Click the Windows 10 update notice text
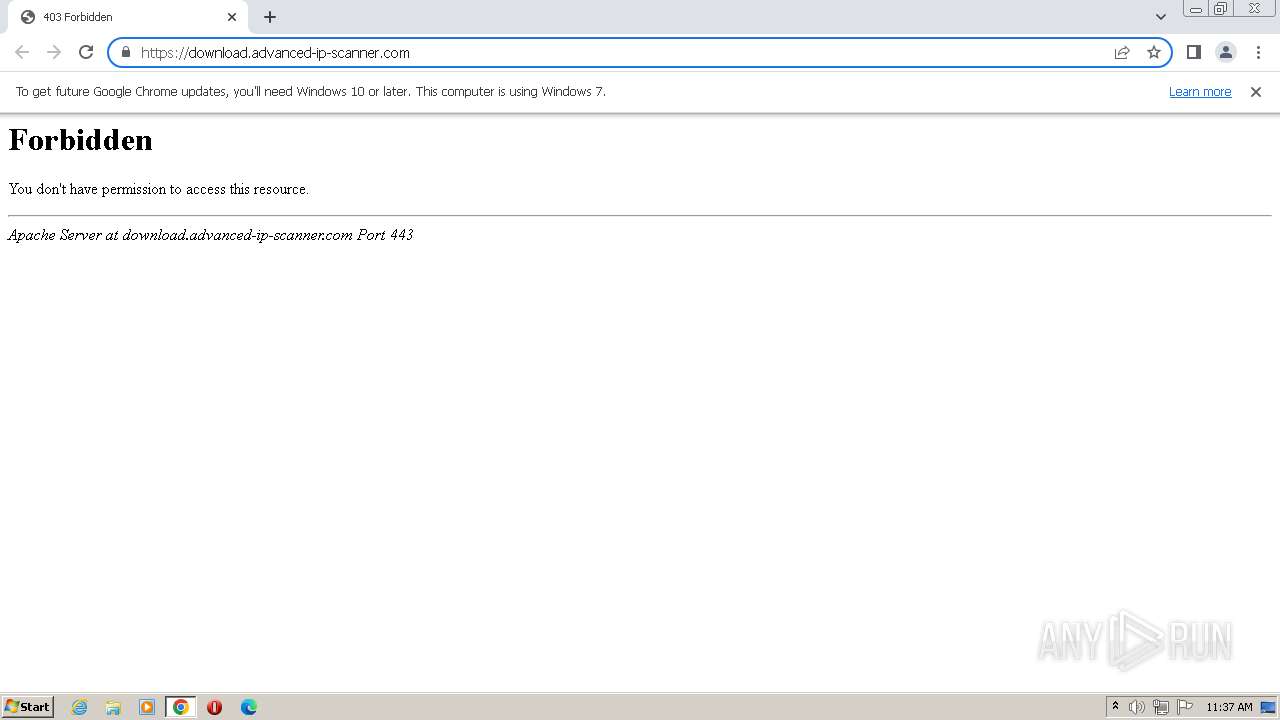1280x720 pixels. [311, 91]
